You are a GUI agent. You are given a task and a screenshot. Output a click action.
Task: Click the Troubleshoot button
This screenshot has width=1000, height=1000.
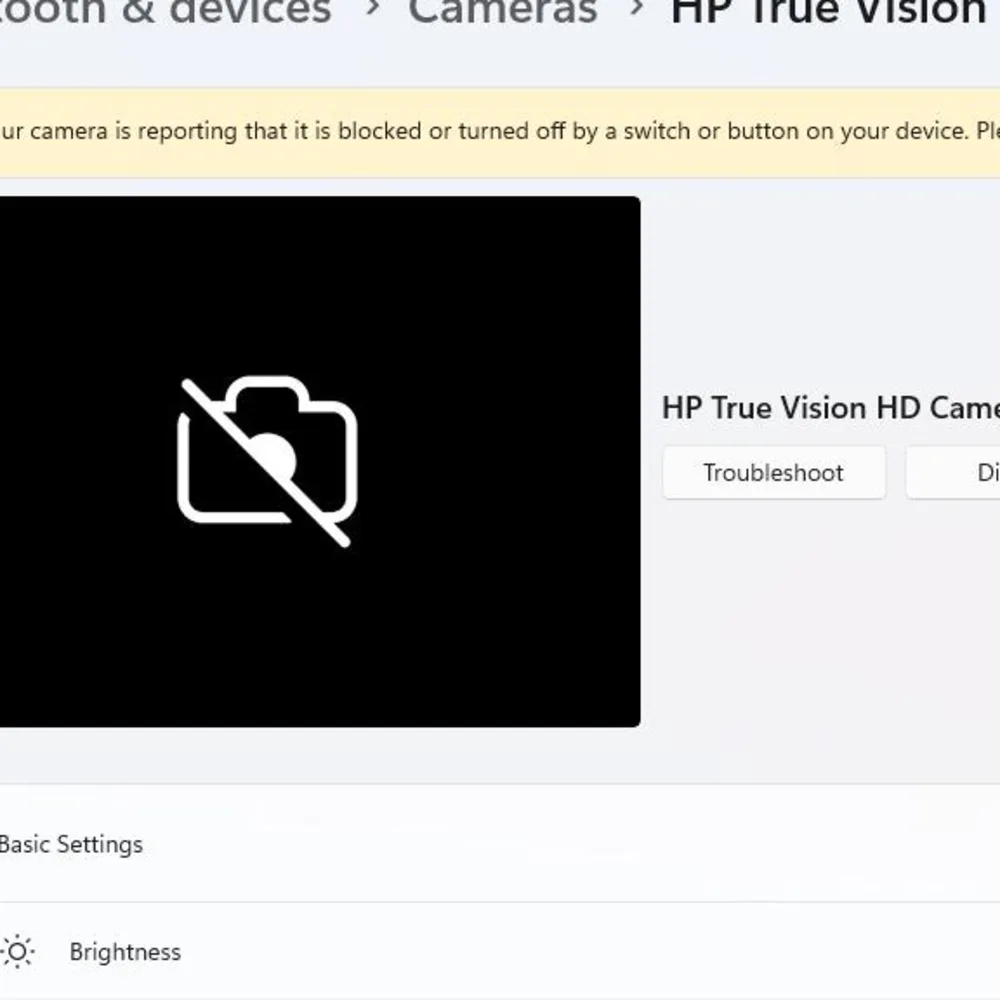774,473
